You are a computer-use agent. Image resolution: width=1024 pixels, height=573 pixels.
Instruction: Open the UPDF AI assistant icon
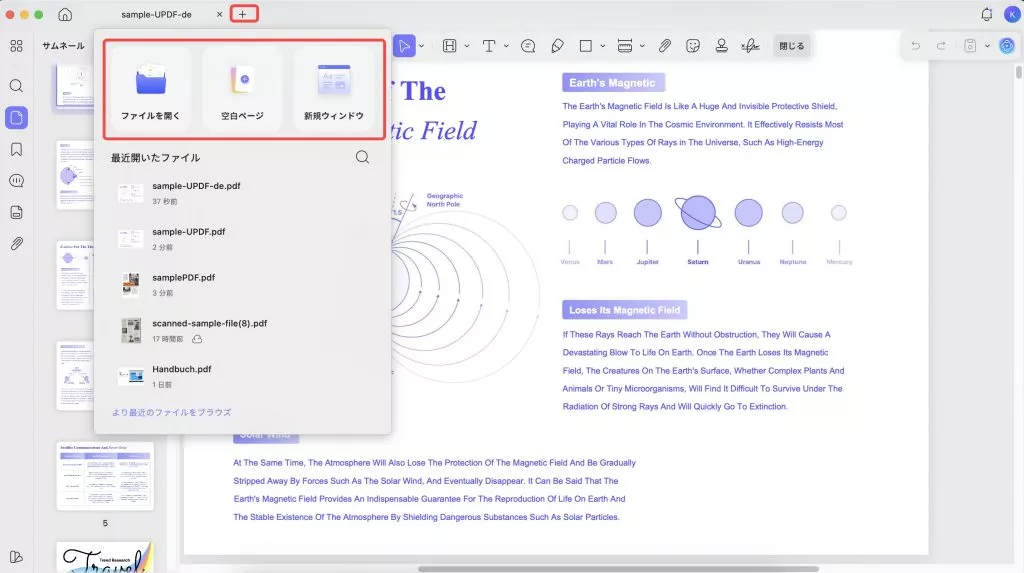pos(1007,46)
